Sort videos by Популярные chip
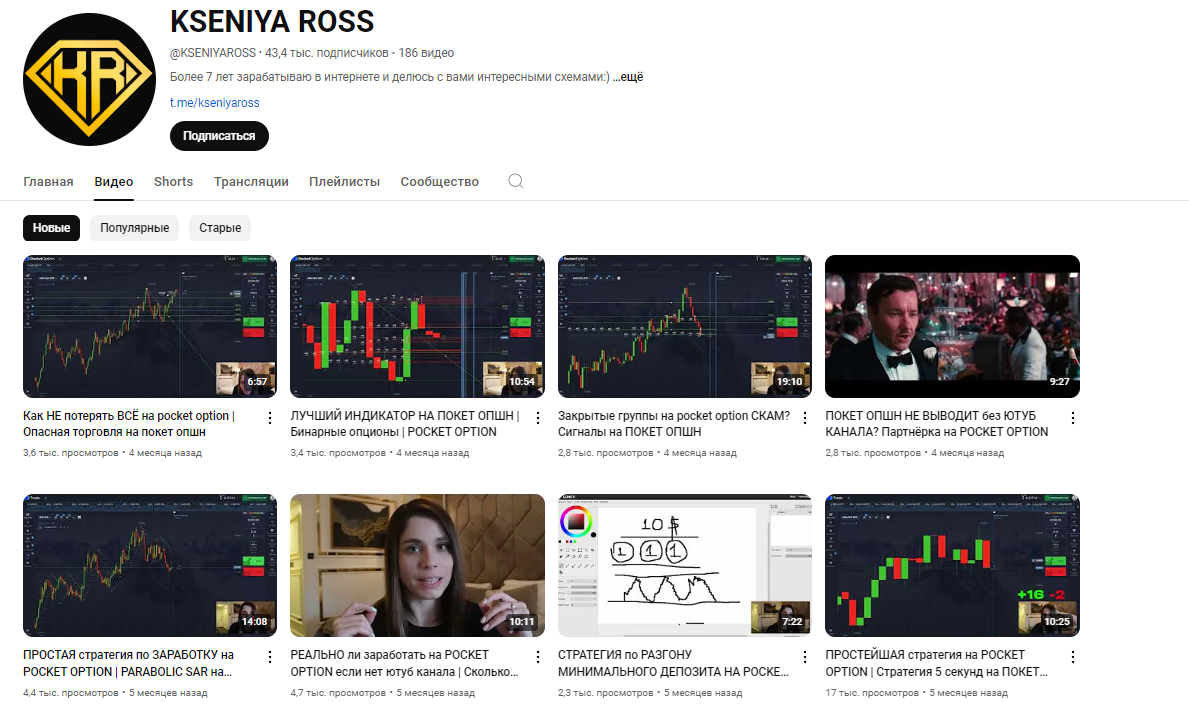Screen dimensions: 1189x717 [135, 227]
